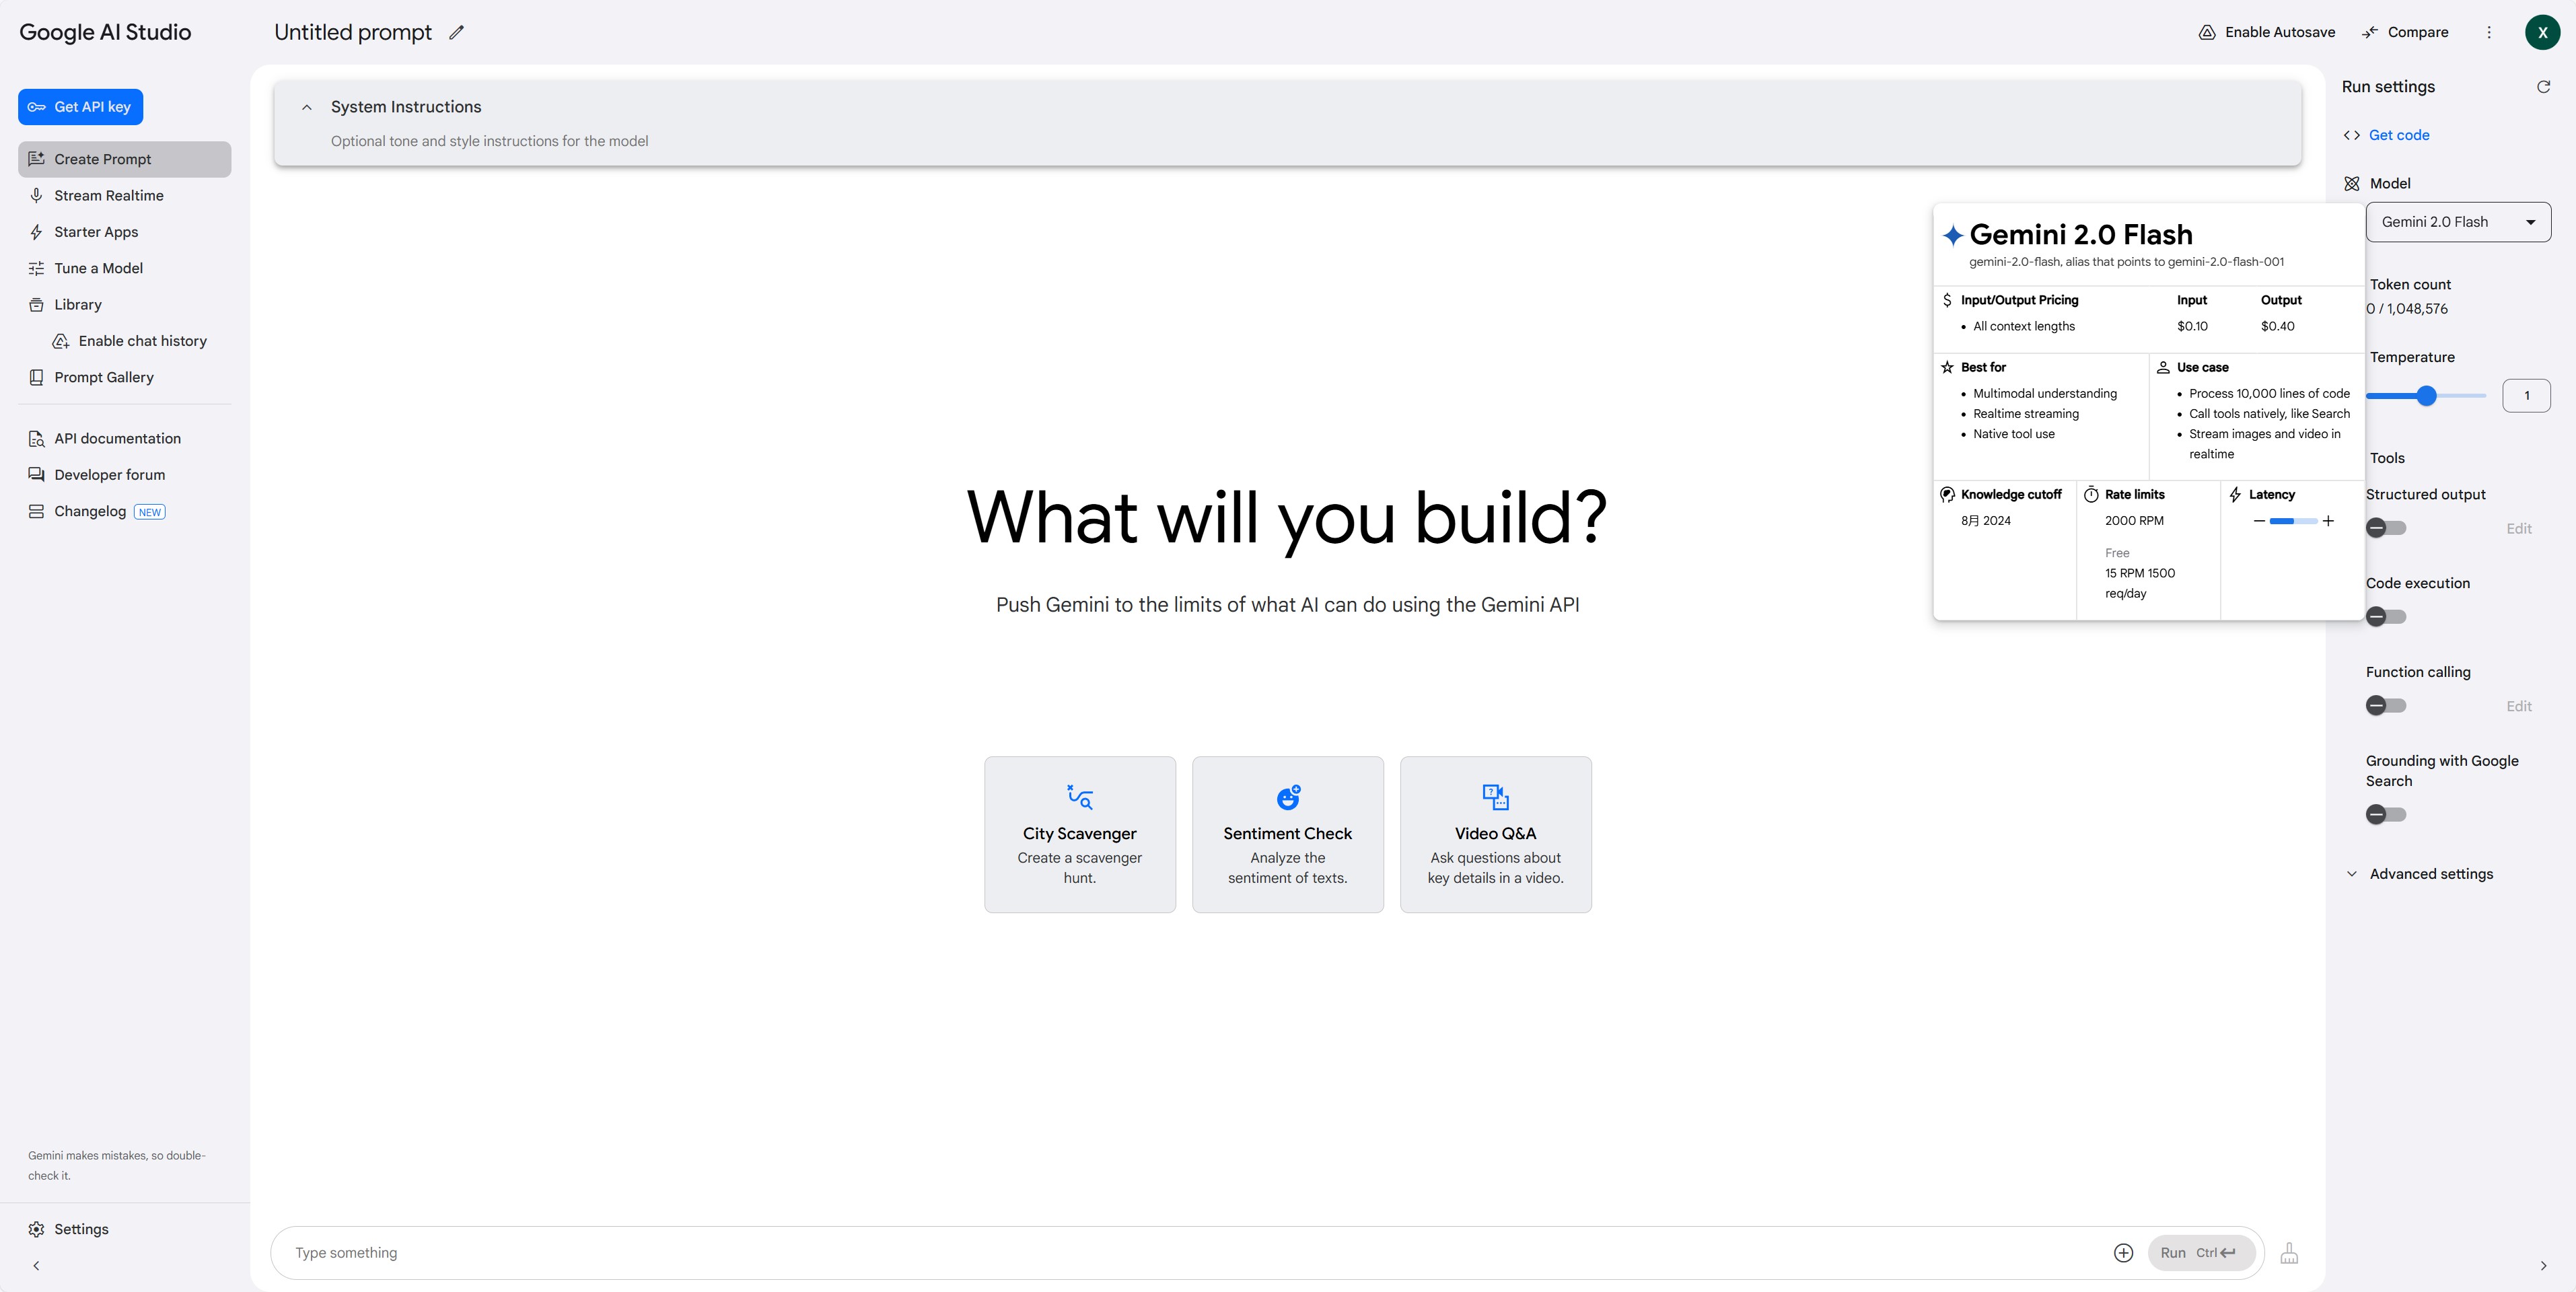Open Stream Realtime from the sidebar
2576x1292 pixels.
coord(124,195)
